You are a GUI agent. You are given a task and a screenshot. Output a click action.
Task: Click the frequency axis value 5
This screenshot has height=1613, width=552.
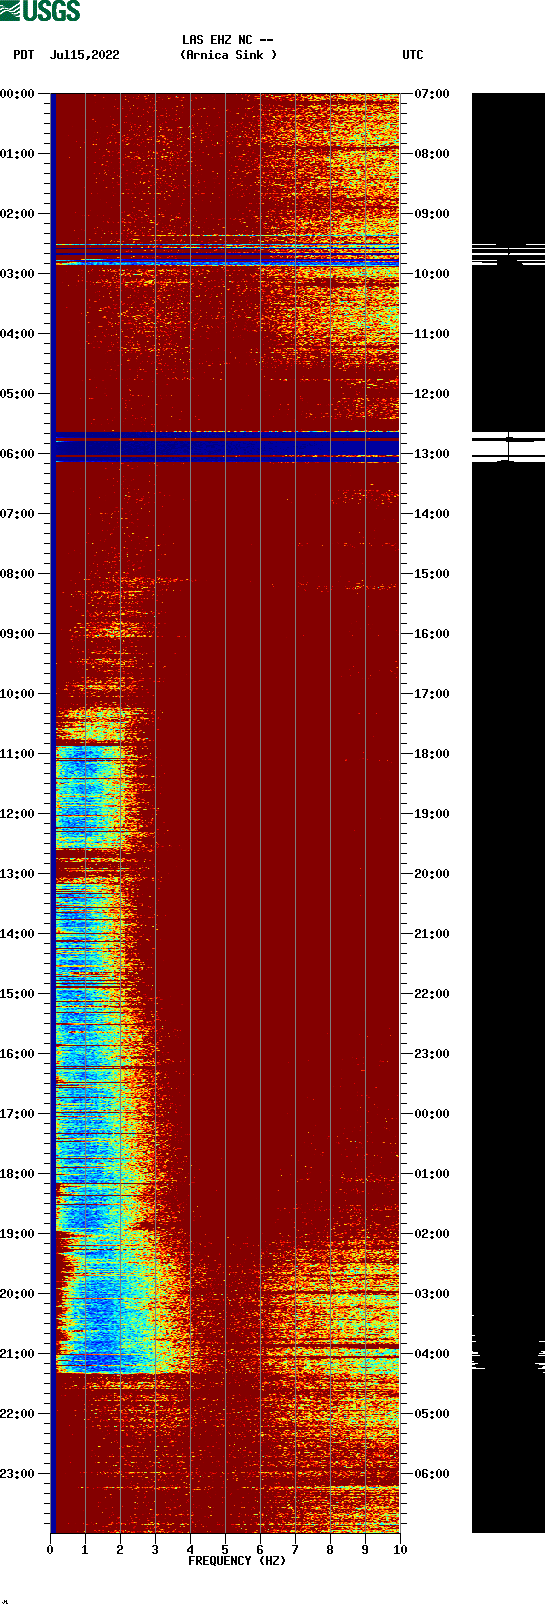(x=225, y=1550)
